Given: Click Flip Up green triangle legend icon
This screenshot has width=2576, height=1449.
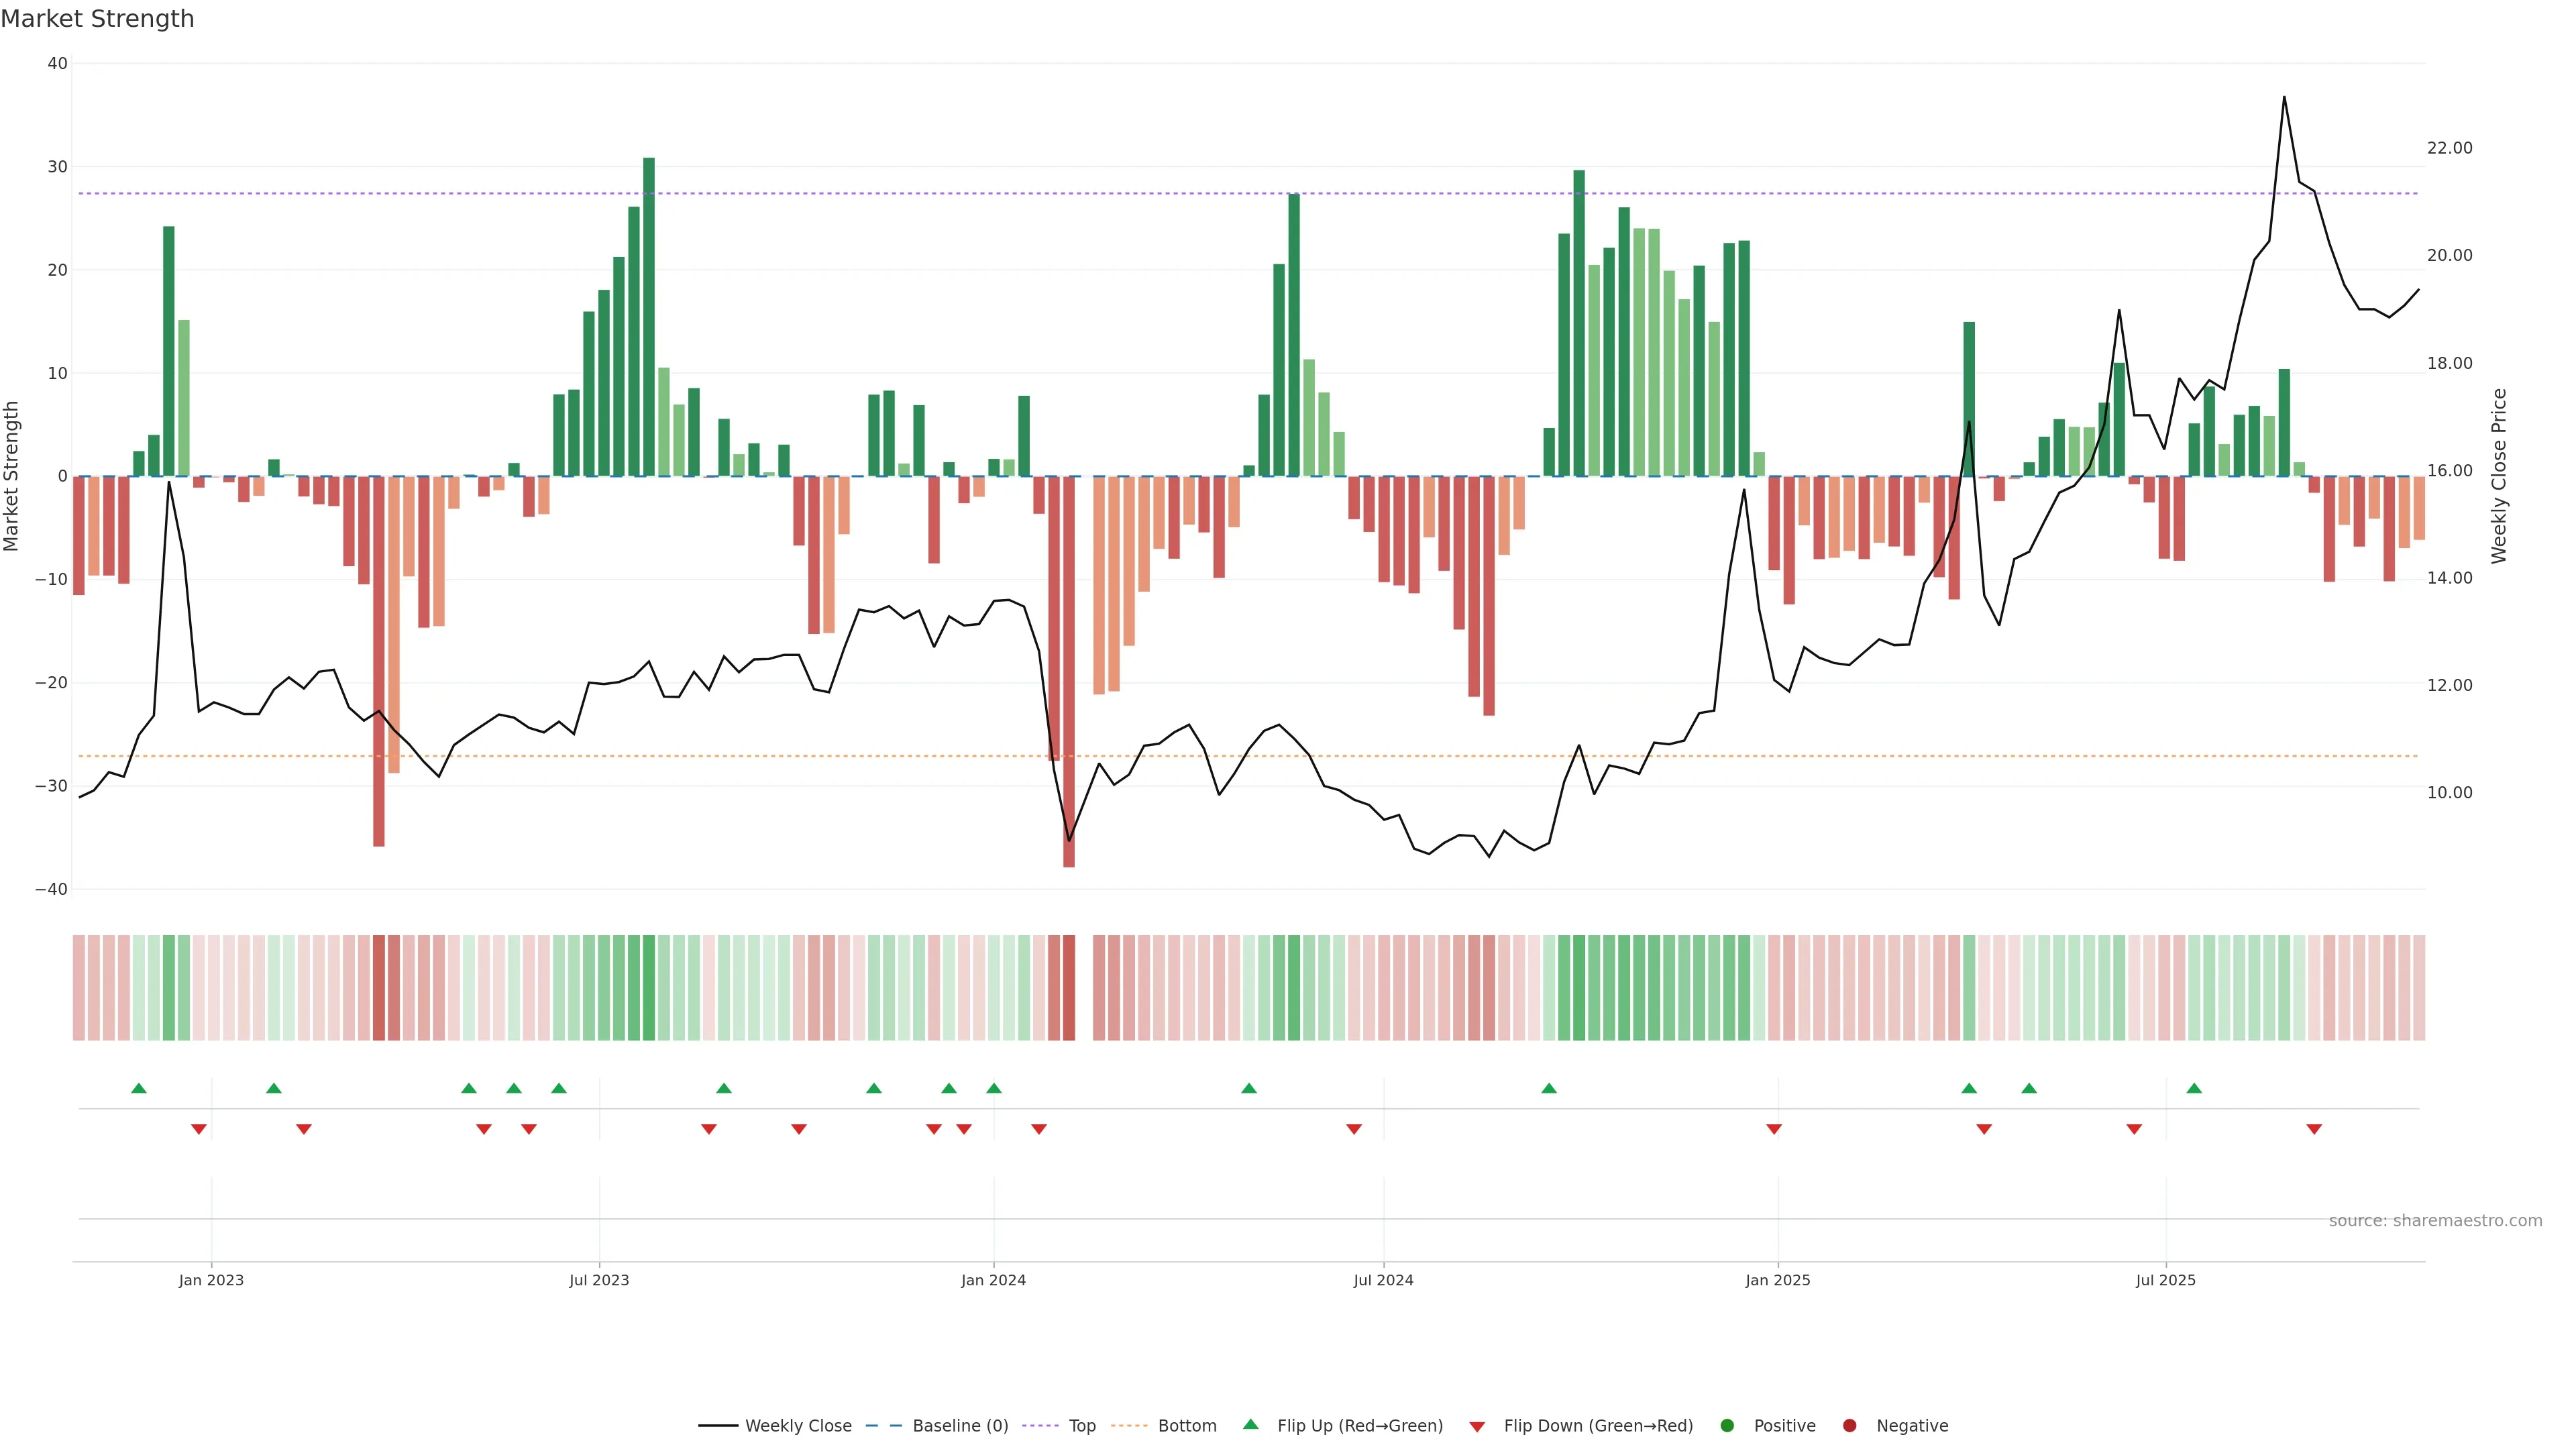Looking at the screenshot, I should 1250,1424.
